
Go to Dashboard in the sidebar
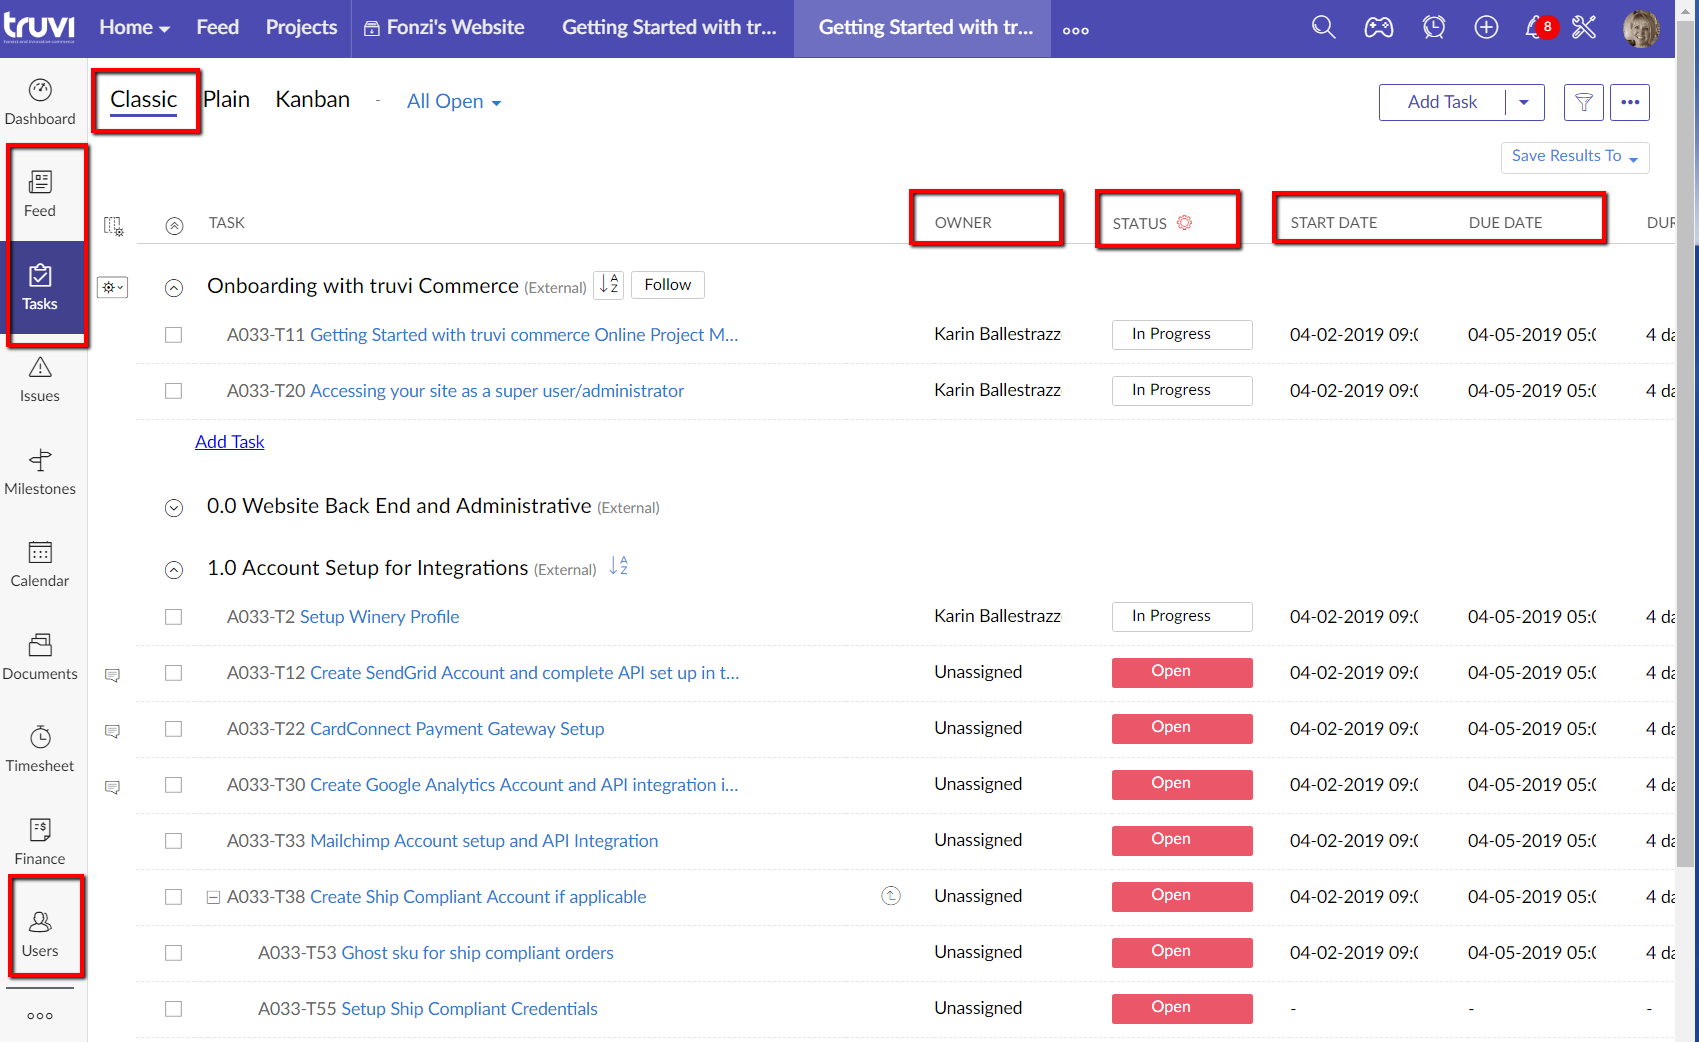coord(40,102)
